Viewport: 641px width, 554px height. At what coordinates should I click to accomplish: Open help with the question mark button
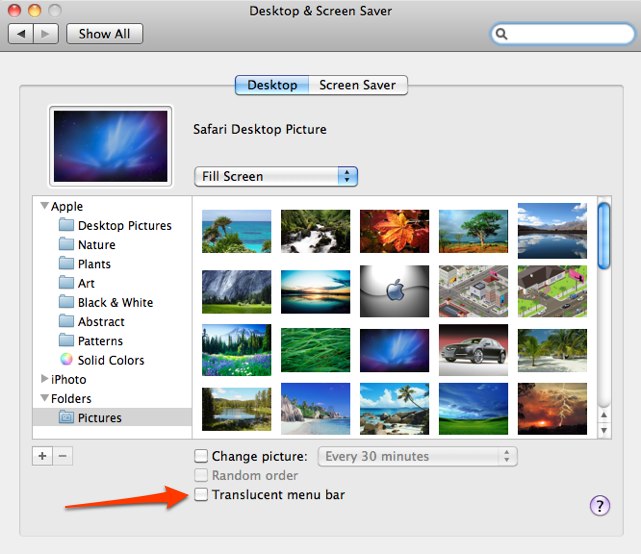point(600,506)
